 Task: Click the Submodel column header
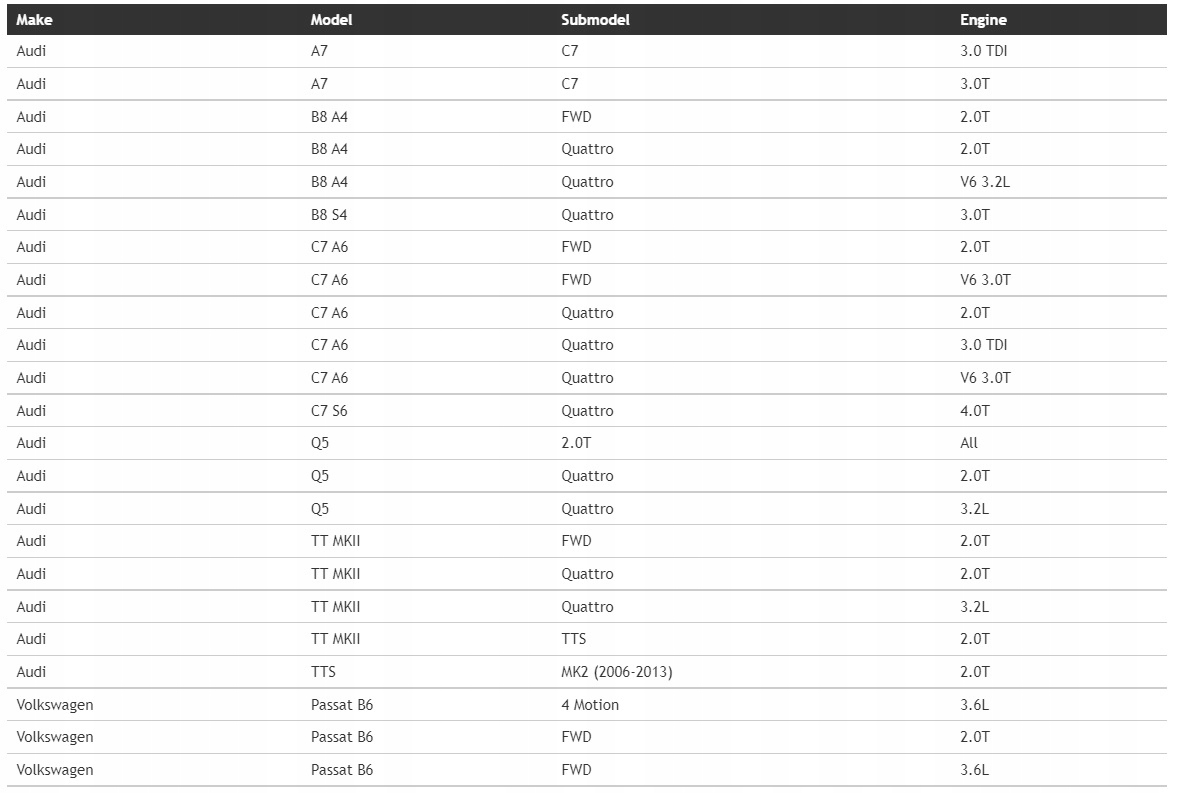[x=595, y=20]
